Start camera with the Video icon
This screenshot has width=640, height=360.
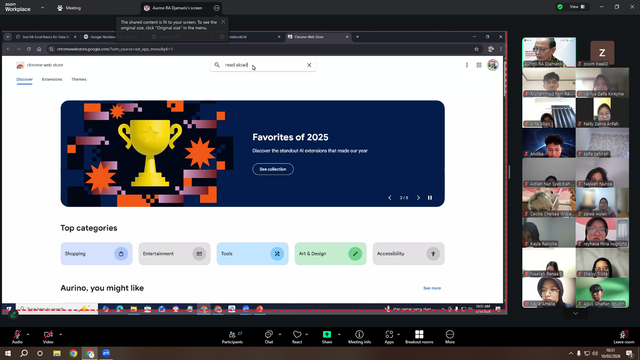click(x=48, y=336)
